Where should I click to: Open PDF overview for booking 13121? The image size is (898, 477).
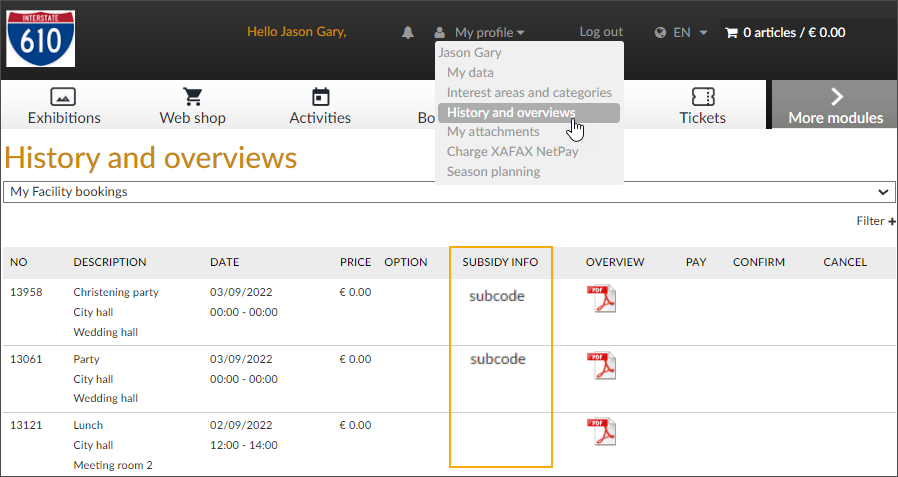[601, 432]
